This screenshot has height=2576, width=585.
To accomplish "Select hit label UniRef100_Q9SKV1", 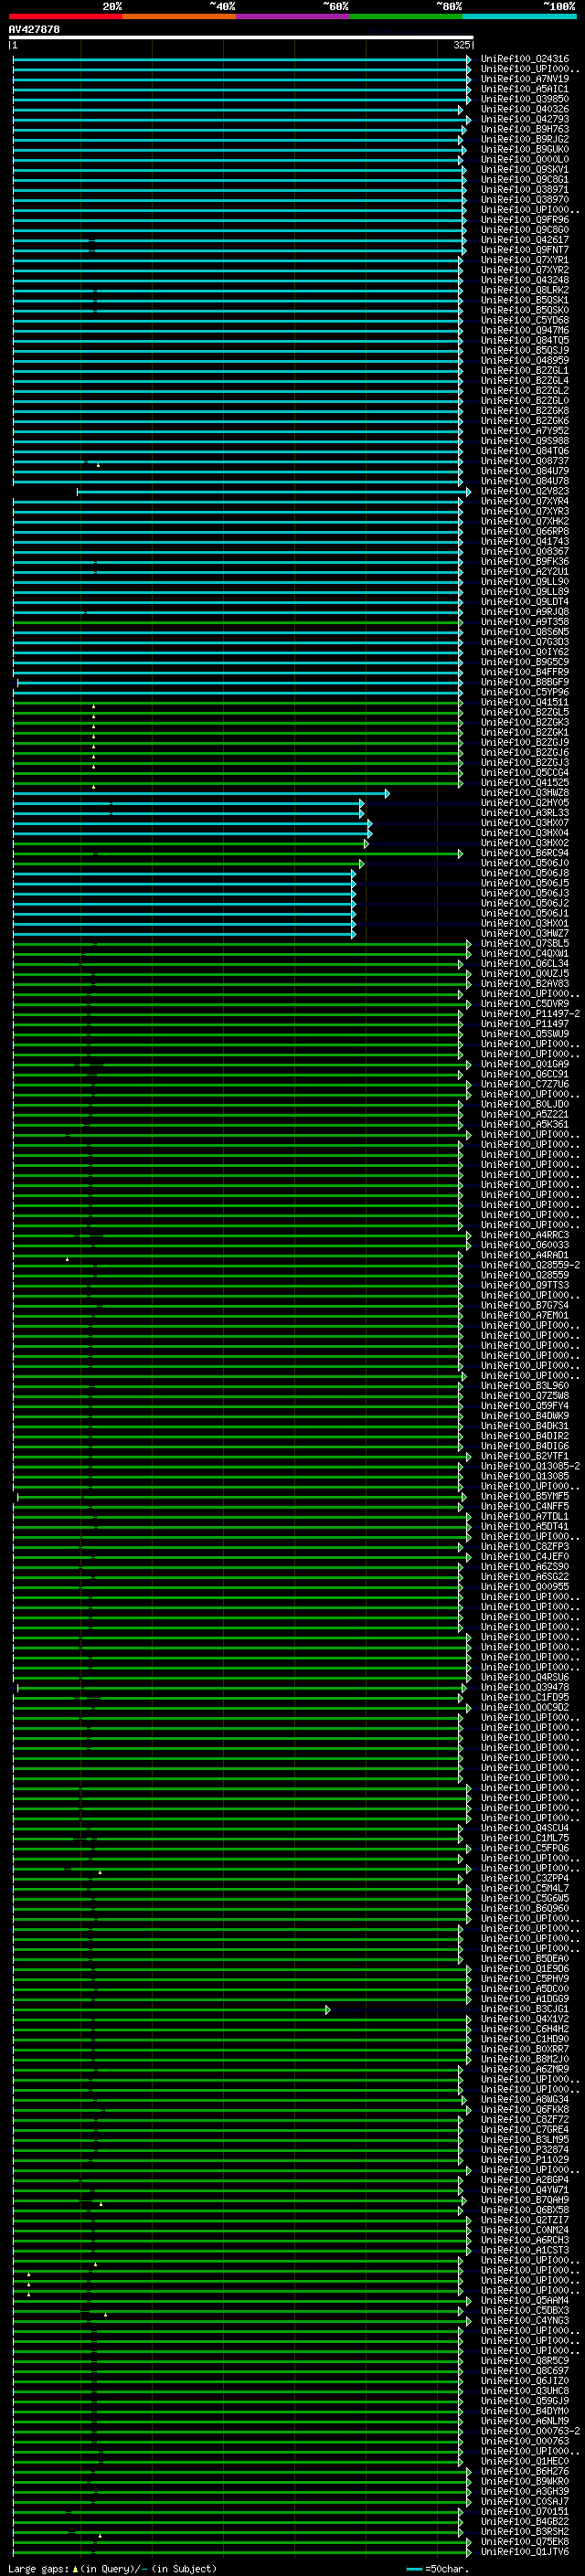I will [525, 170].
